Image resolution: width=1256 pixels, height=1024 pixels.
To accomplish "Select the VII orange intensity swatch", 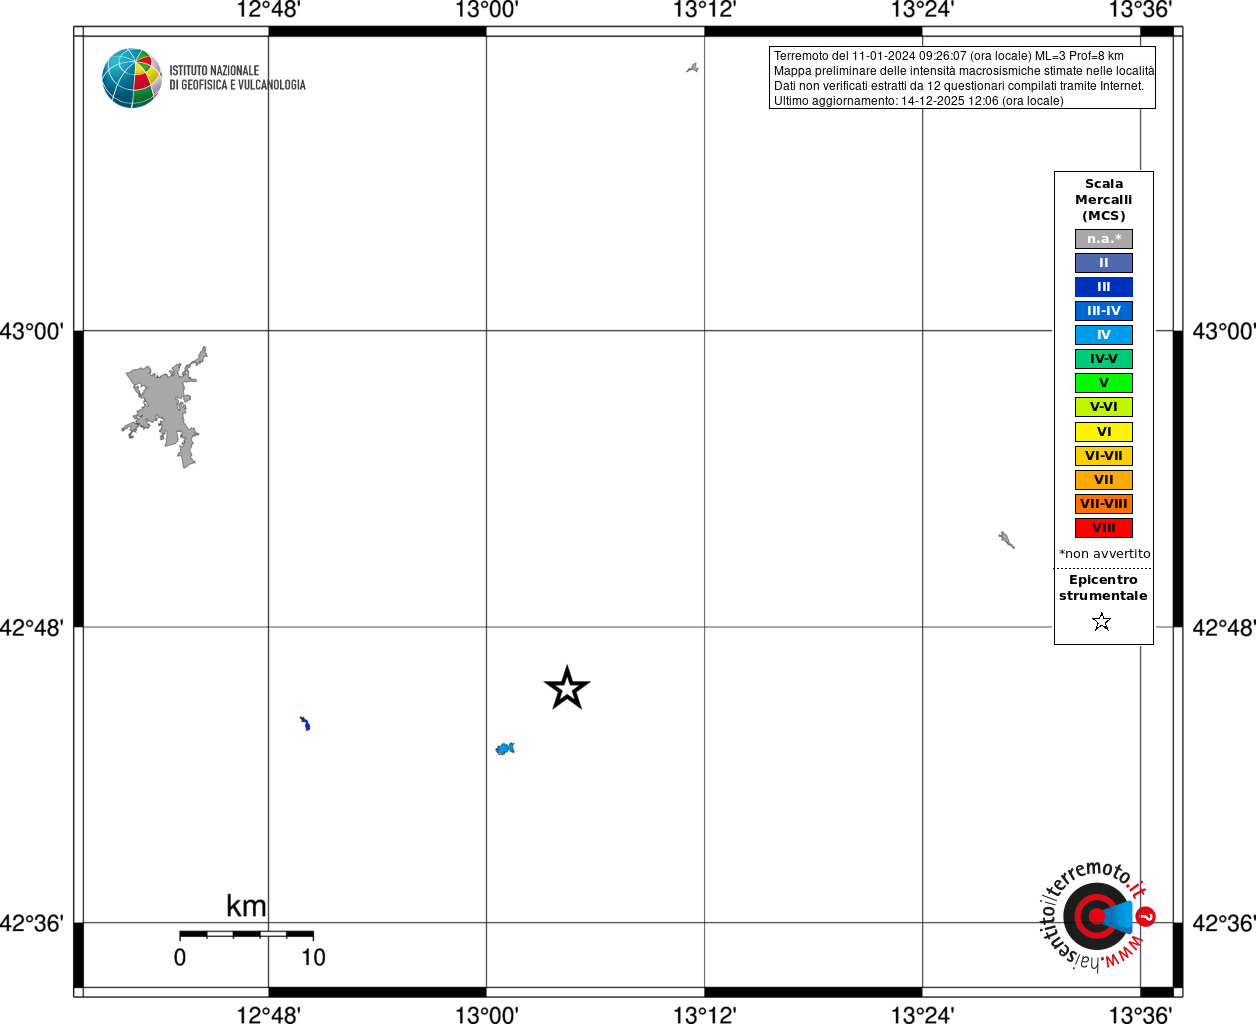I will (1104, 480).
